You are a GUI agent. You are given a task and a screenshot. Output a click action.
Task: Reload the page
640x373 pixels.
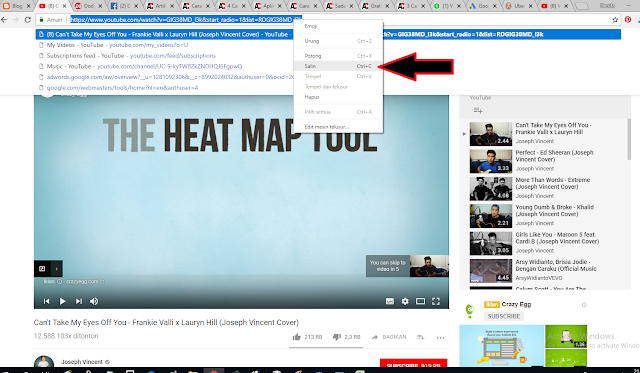pos(28,20)
